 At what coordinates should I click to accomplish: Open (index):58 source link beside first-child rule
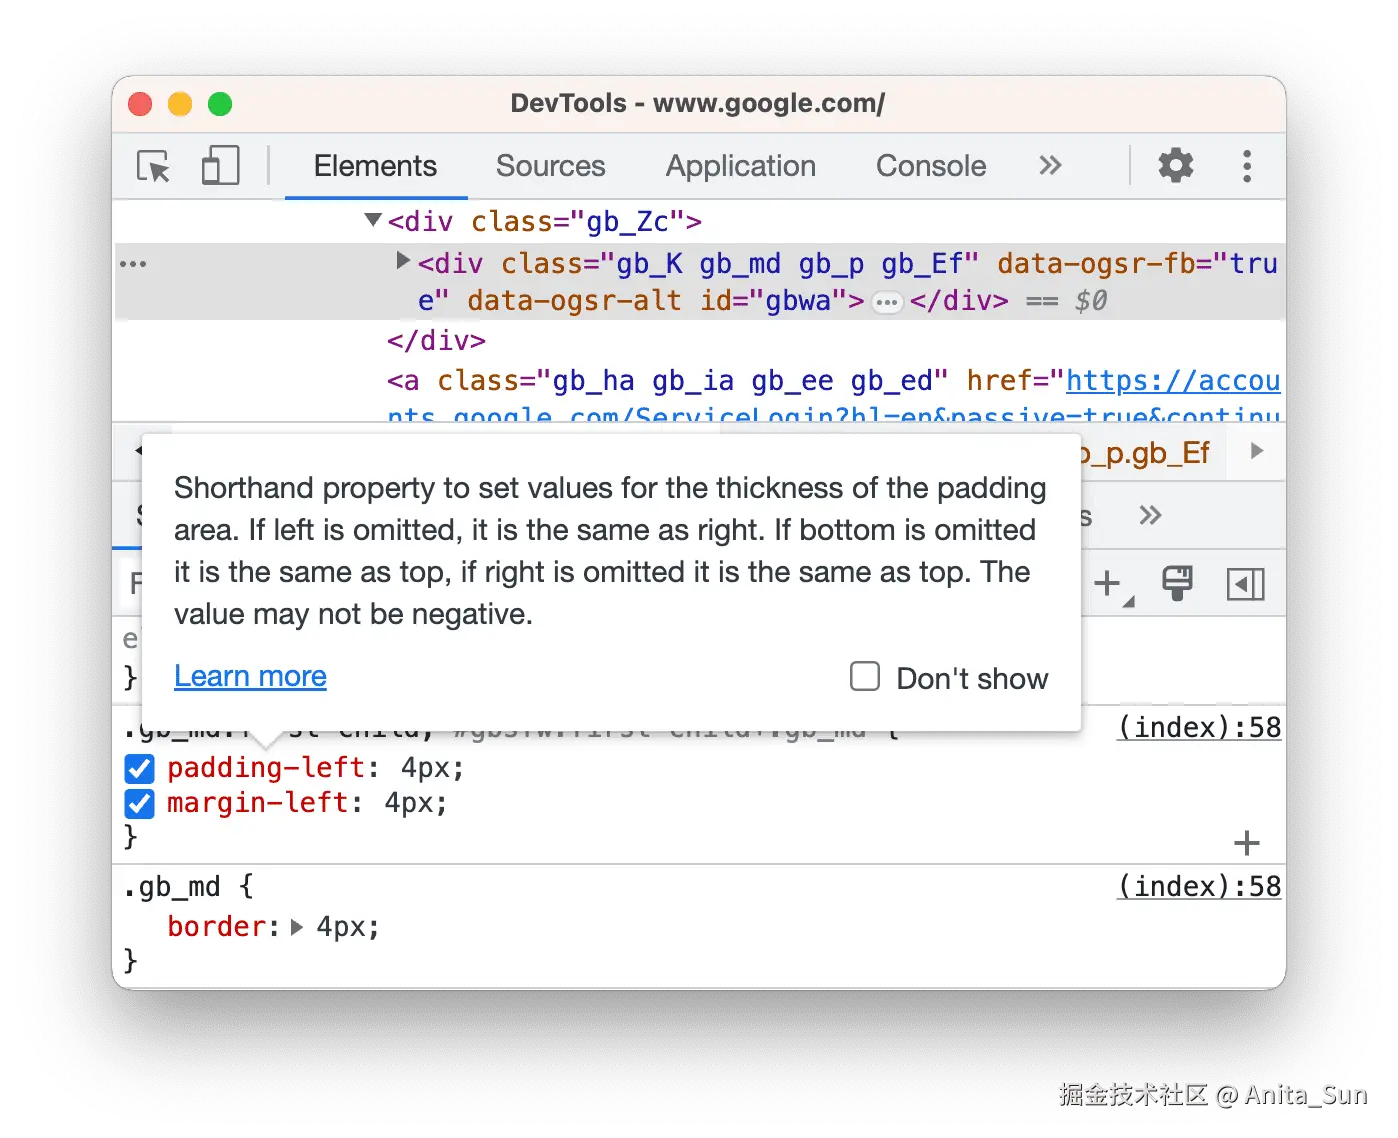[1199, 728]
